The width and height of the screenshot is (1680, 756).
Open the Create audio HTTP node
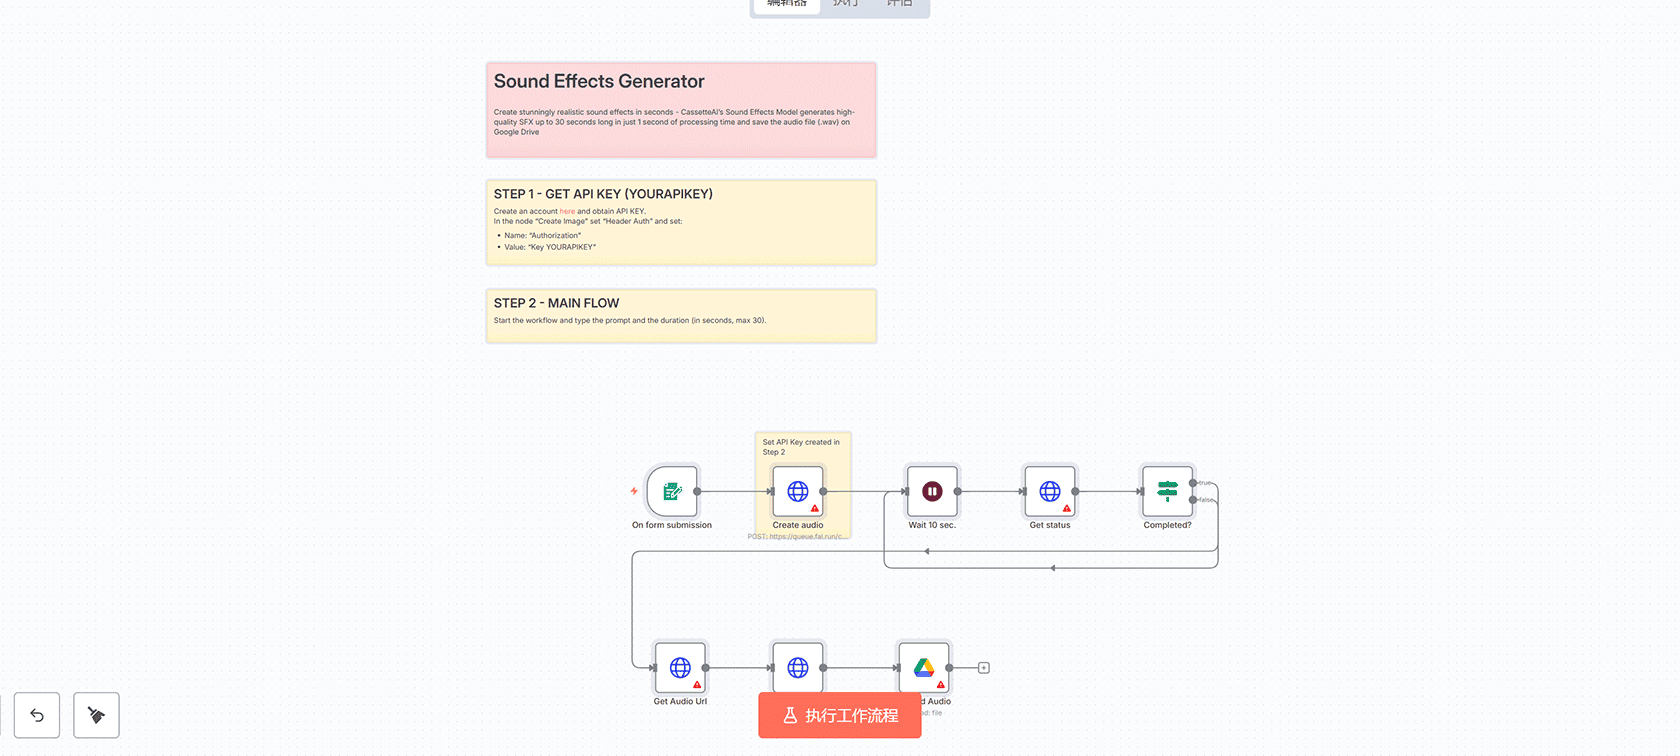797,491
